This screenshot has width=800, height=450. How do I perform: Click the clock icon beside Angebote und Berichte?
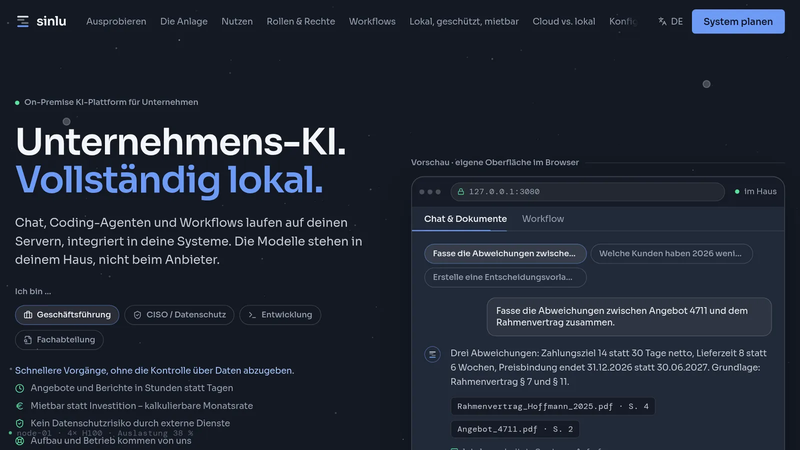(19, 388)
